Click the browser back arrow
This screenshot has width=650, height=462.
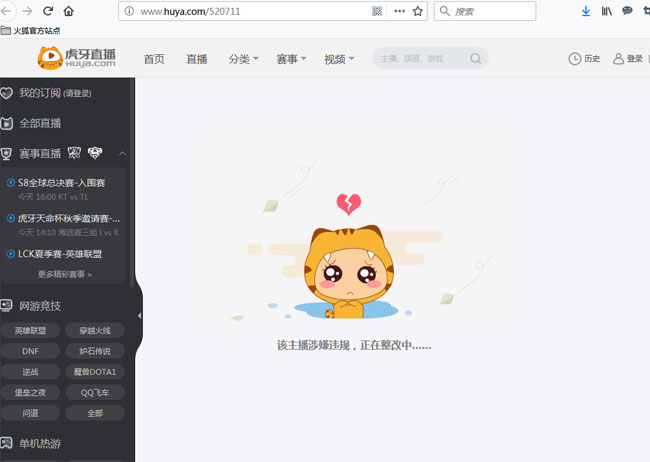pos(6,11)
